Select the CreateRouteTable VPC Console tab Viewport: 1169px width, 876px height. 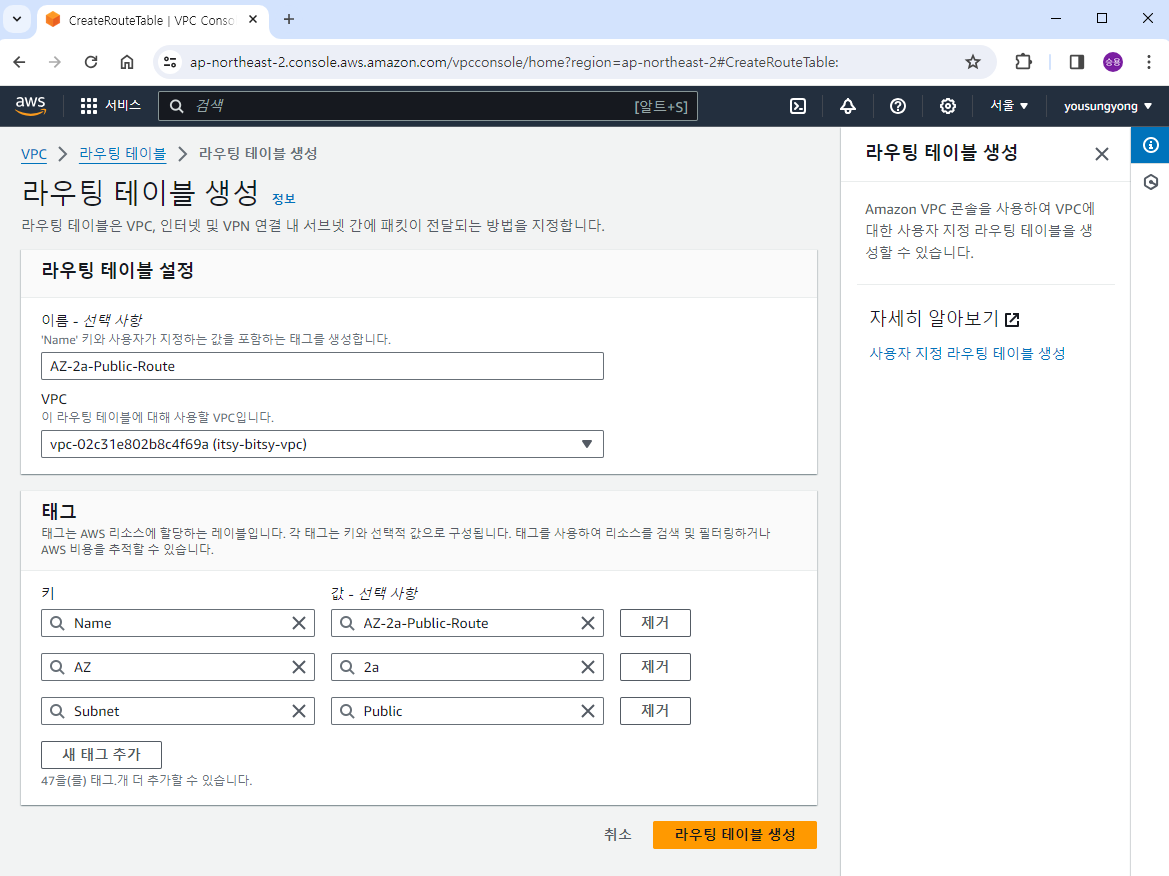click(x=151, y=20)
